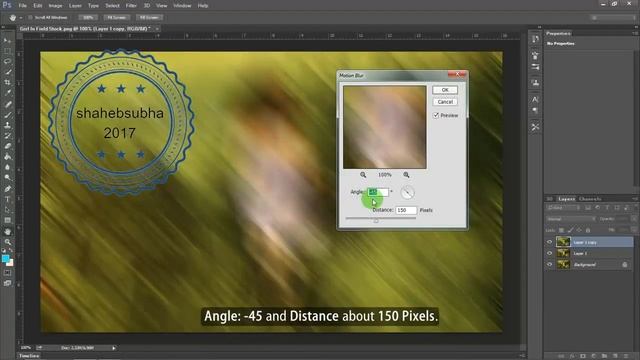
Task: Select the Clone Stamp tool
Action: [x=7, y=125]
